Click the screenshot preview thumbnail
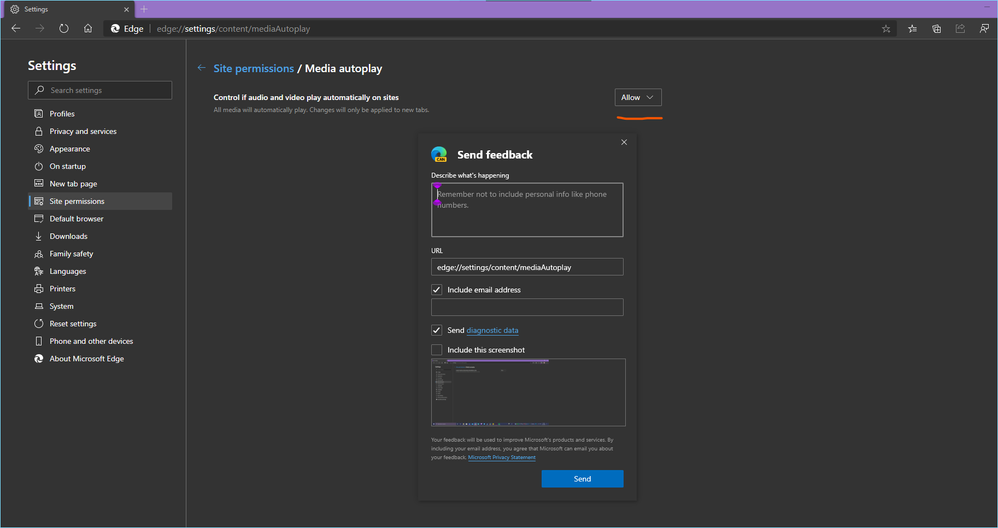998x528 pixels. click(x=528, y=393)
